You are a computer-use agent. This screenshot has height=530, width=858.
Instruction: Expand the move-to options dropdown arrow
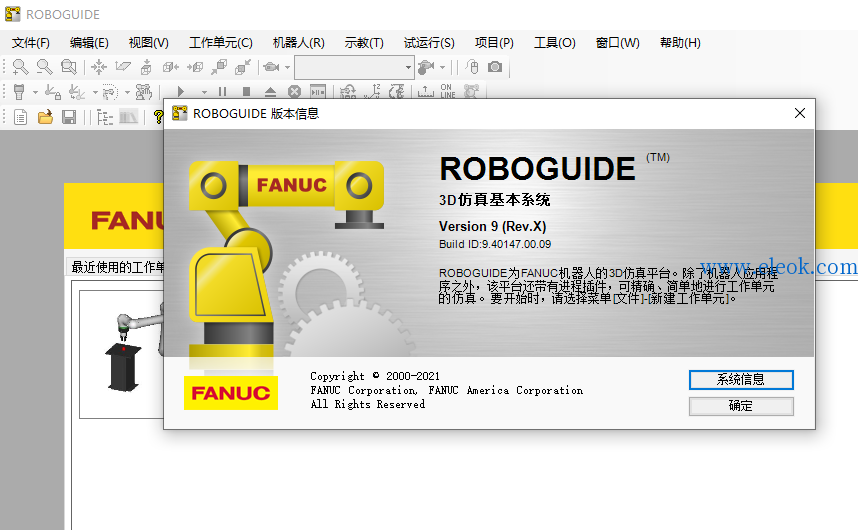point(95,92)
